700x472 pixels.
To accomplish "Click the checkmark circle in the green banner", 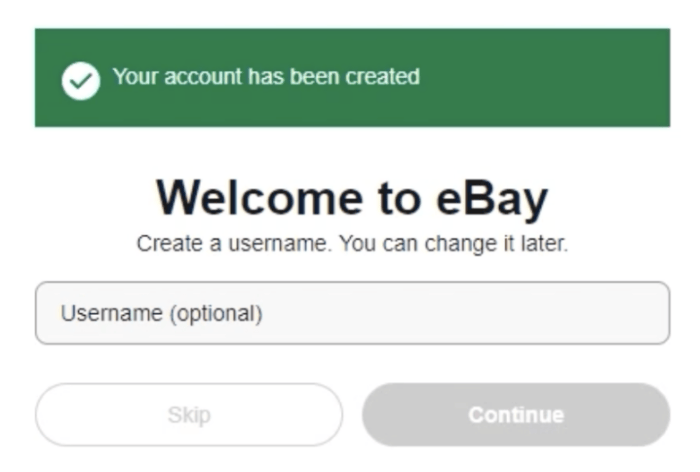I will point(81,79).
